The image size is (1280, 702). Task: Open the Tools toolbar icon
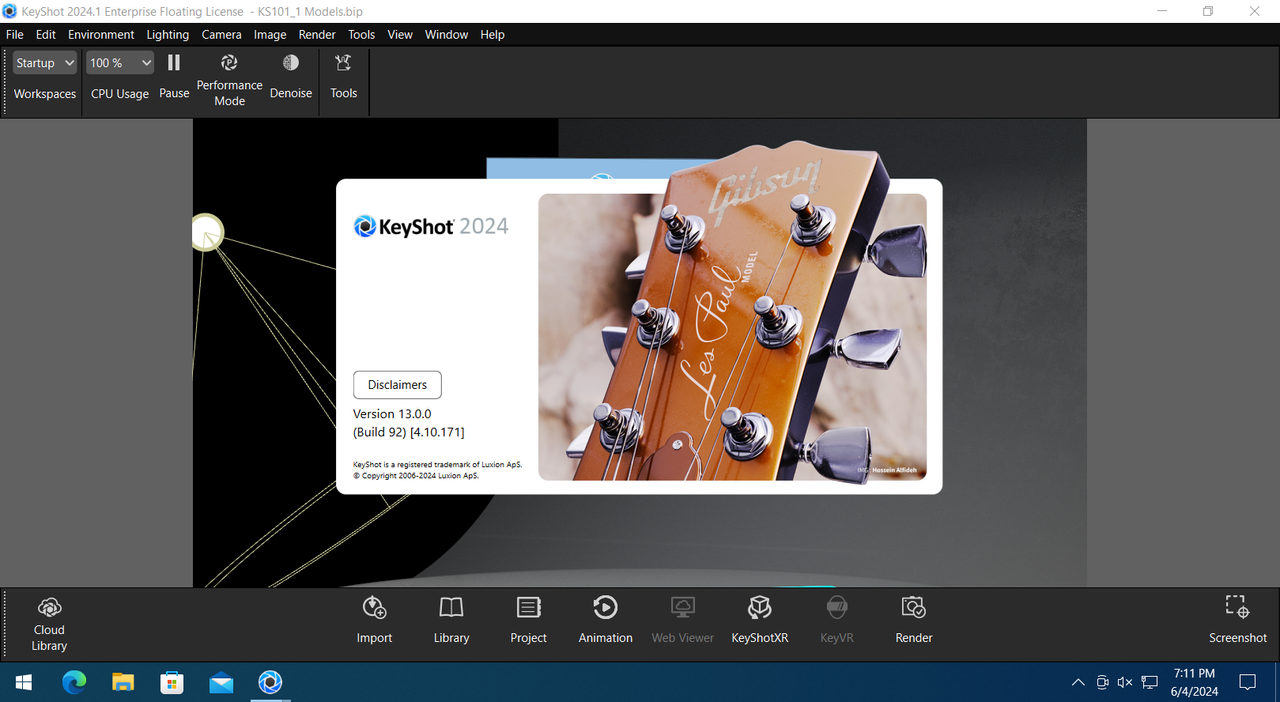click(343, 76)
